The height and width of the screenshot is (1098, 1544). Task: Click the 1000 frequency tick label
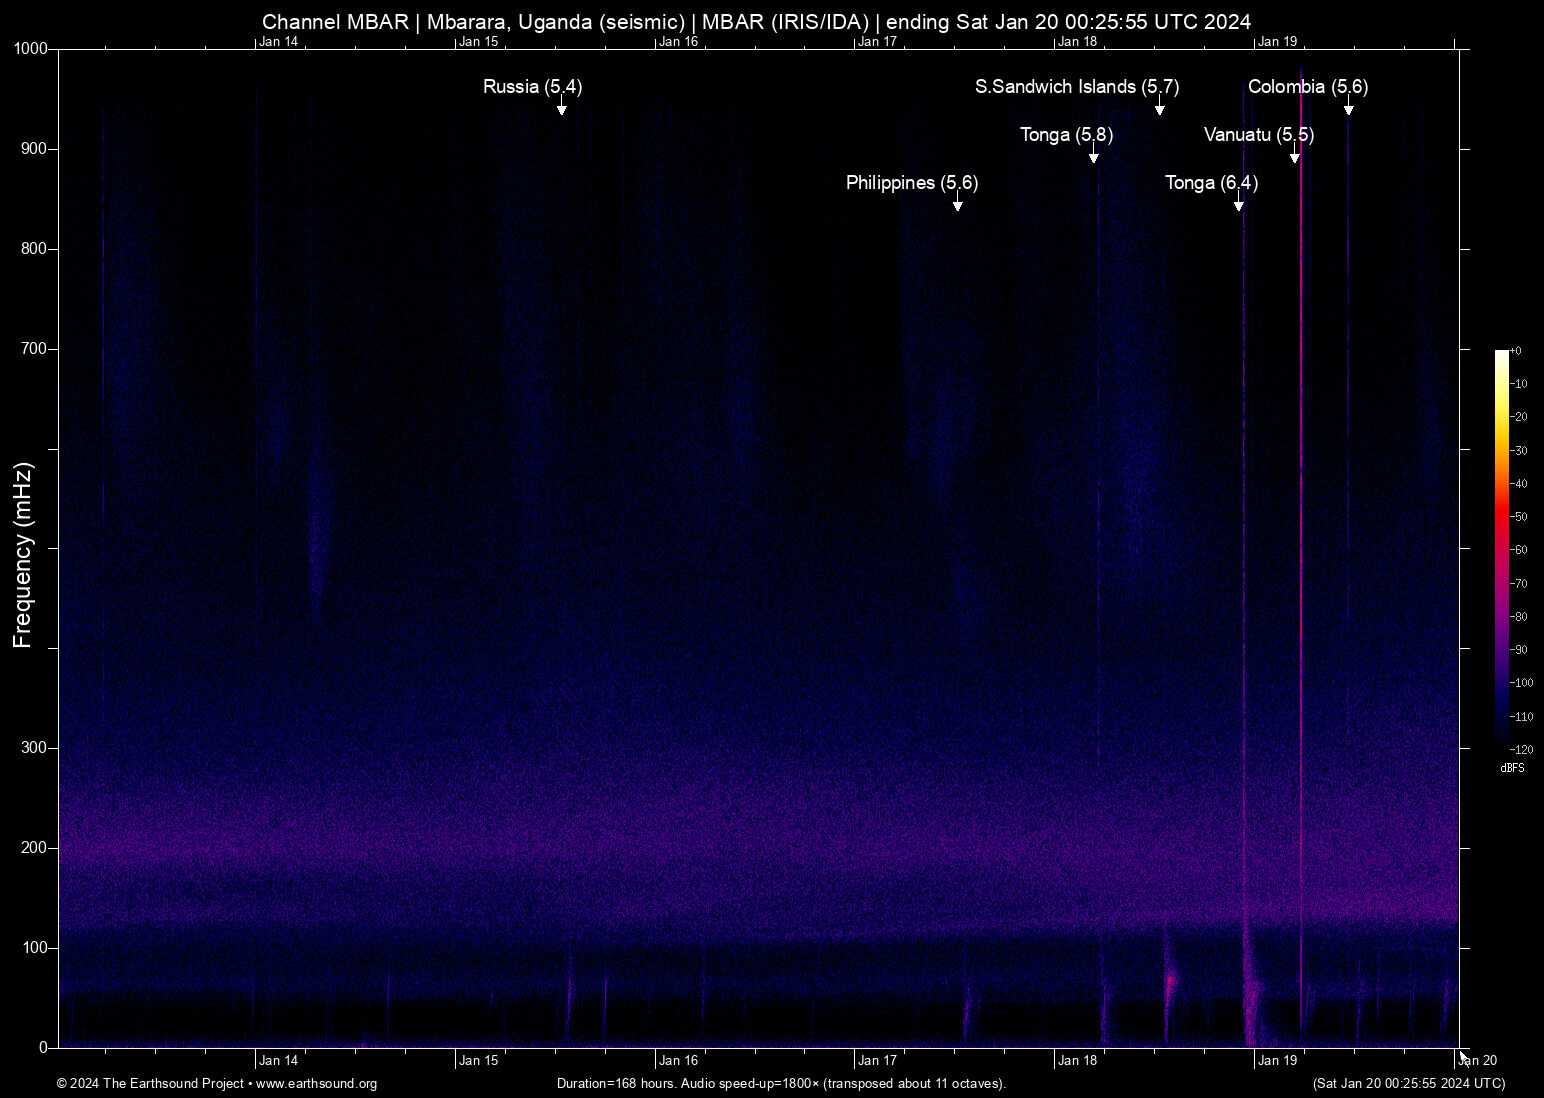point(31,49)
